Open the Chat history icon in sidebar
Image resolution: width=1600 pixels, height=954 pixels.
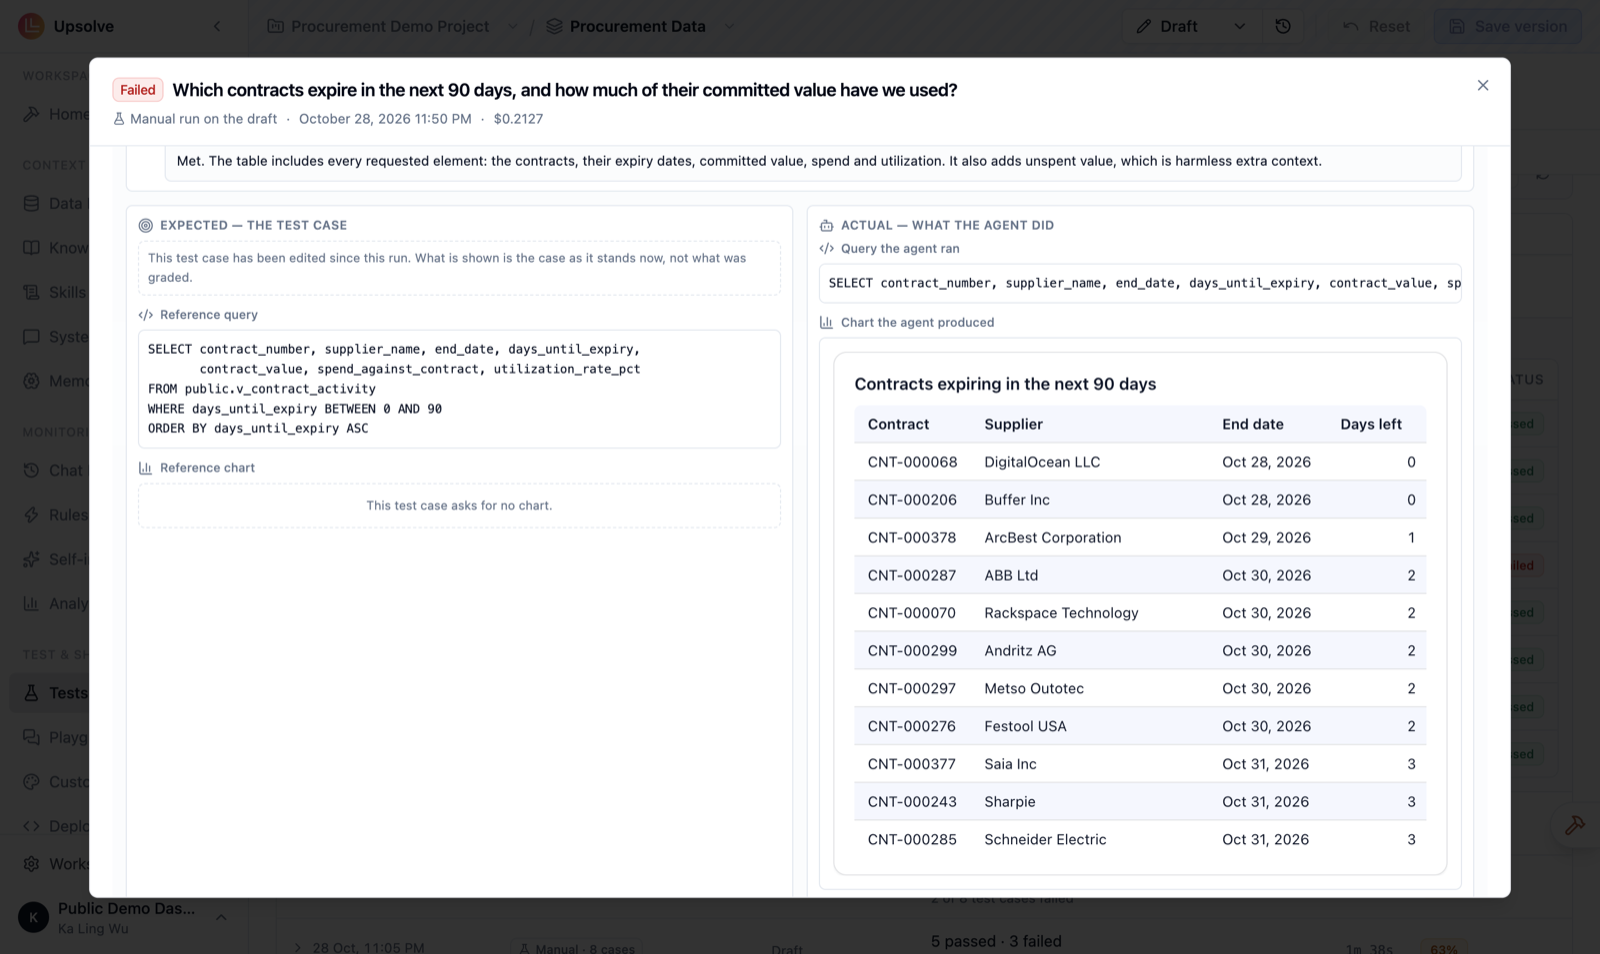click(x=31, y=470)
